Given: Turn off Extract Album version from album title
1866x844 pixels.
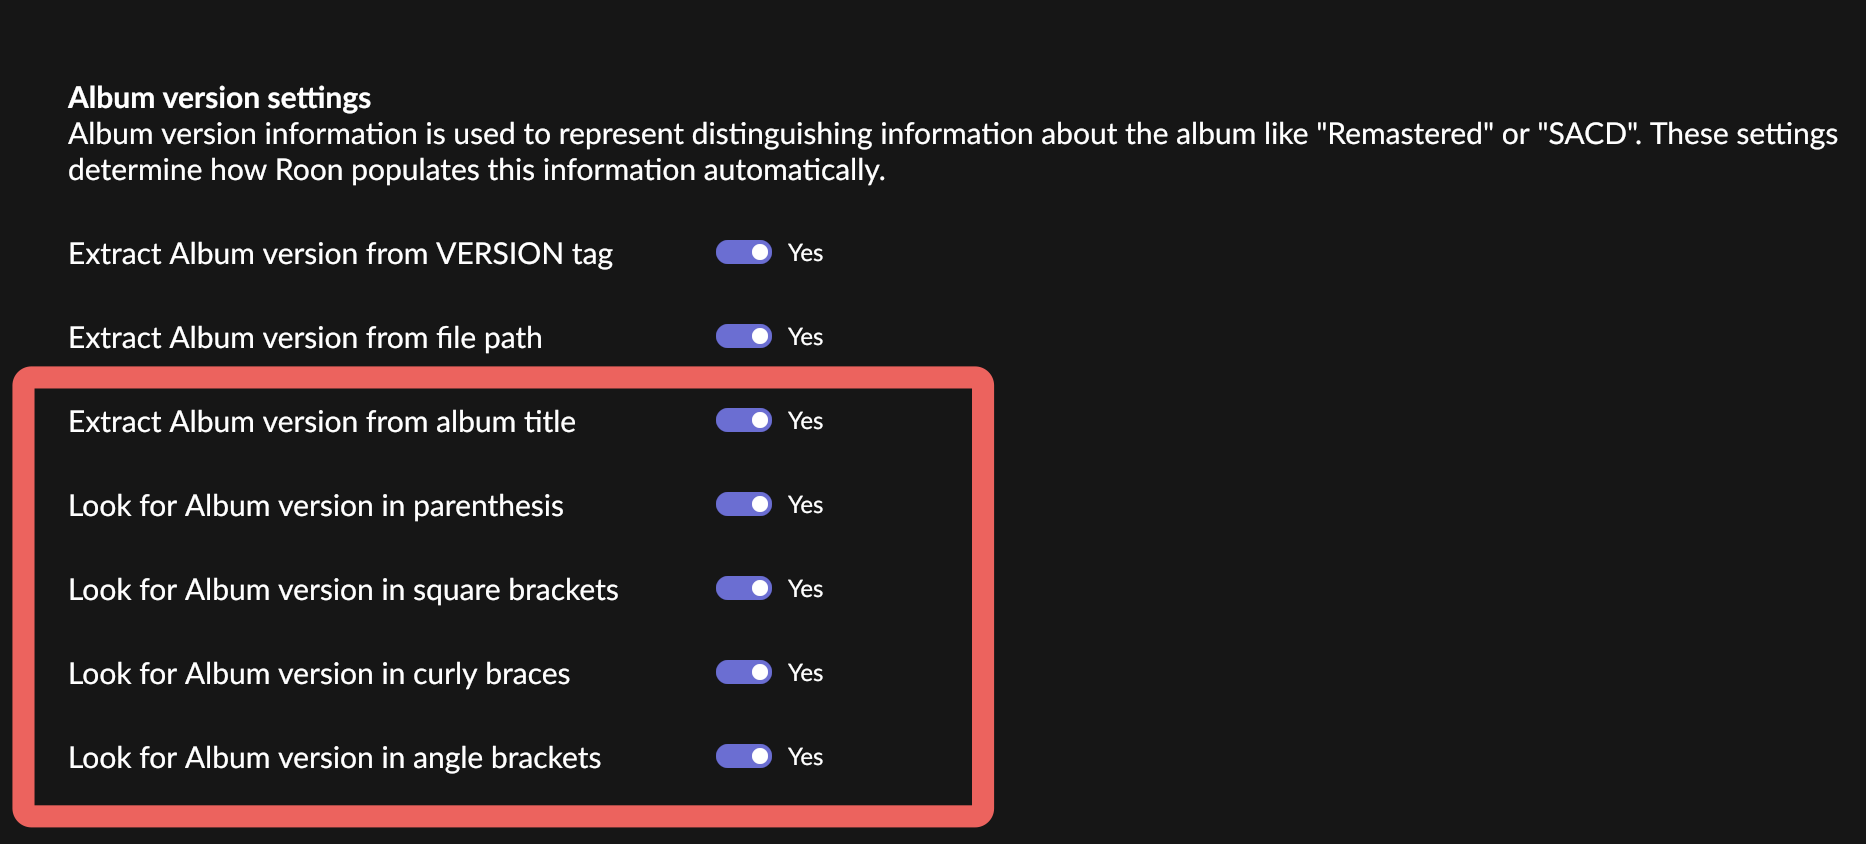Looking at the screenshot, I should 743,420.
